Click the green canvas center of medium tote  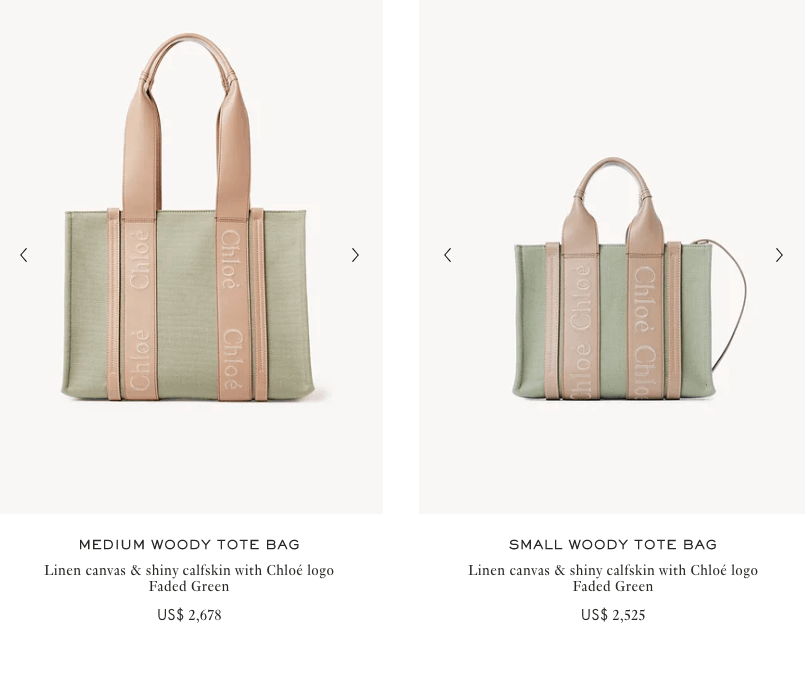pyautogui.click(x=186, y=305)
